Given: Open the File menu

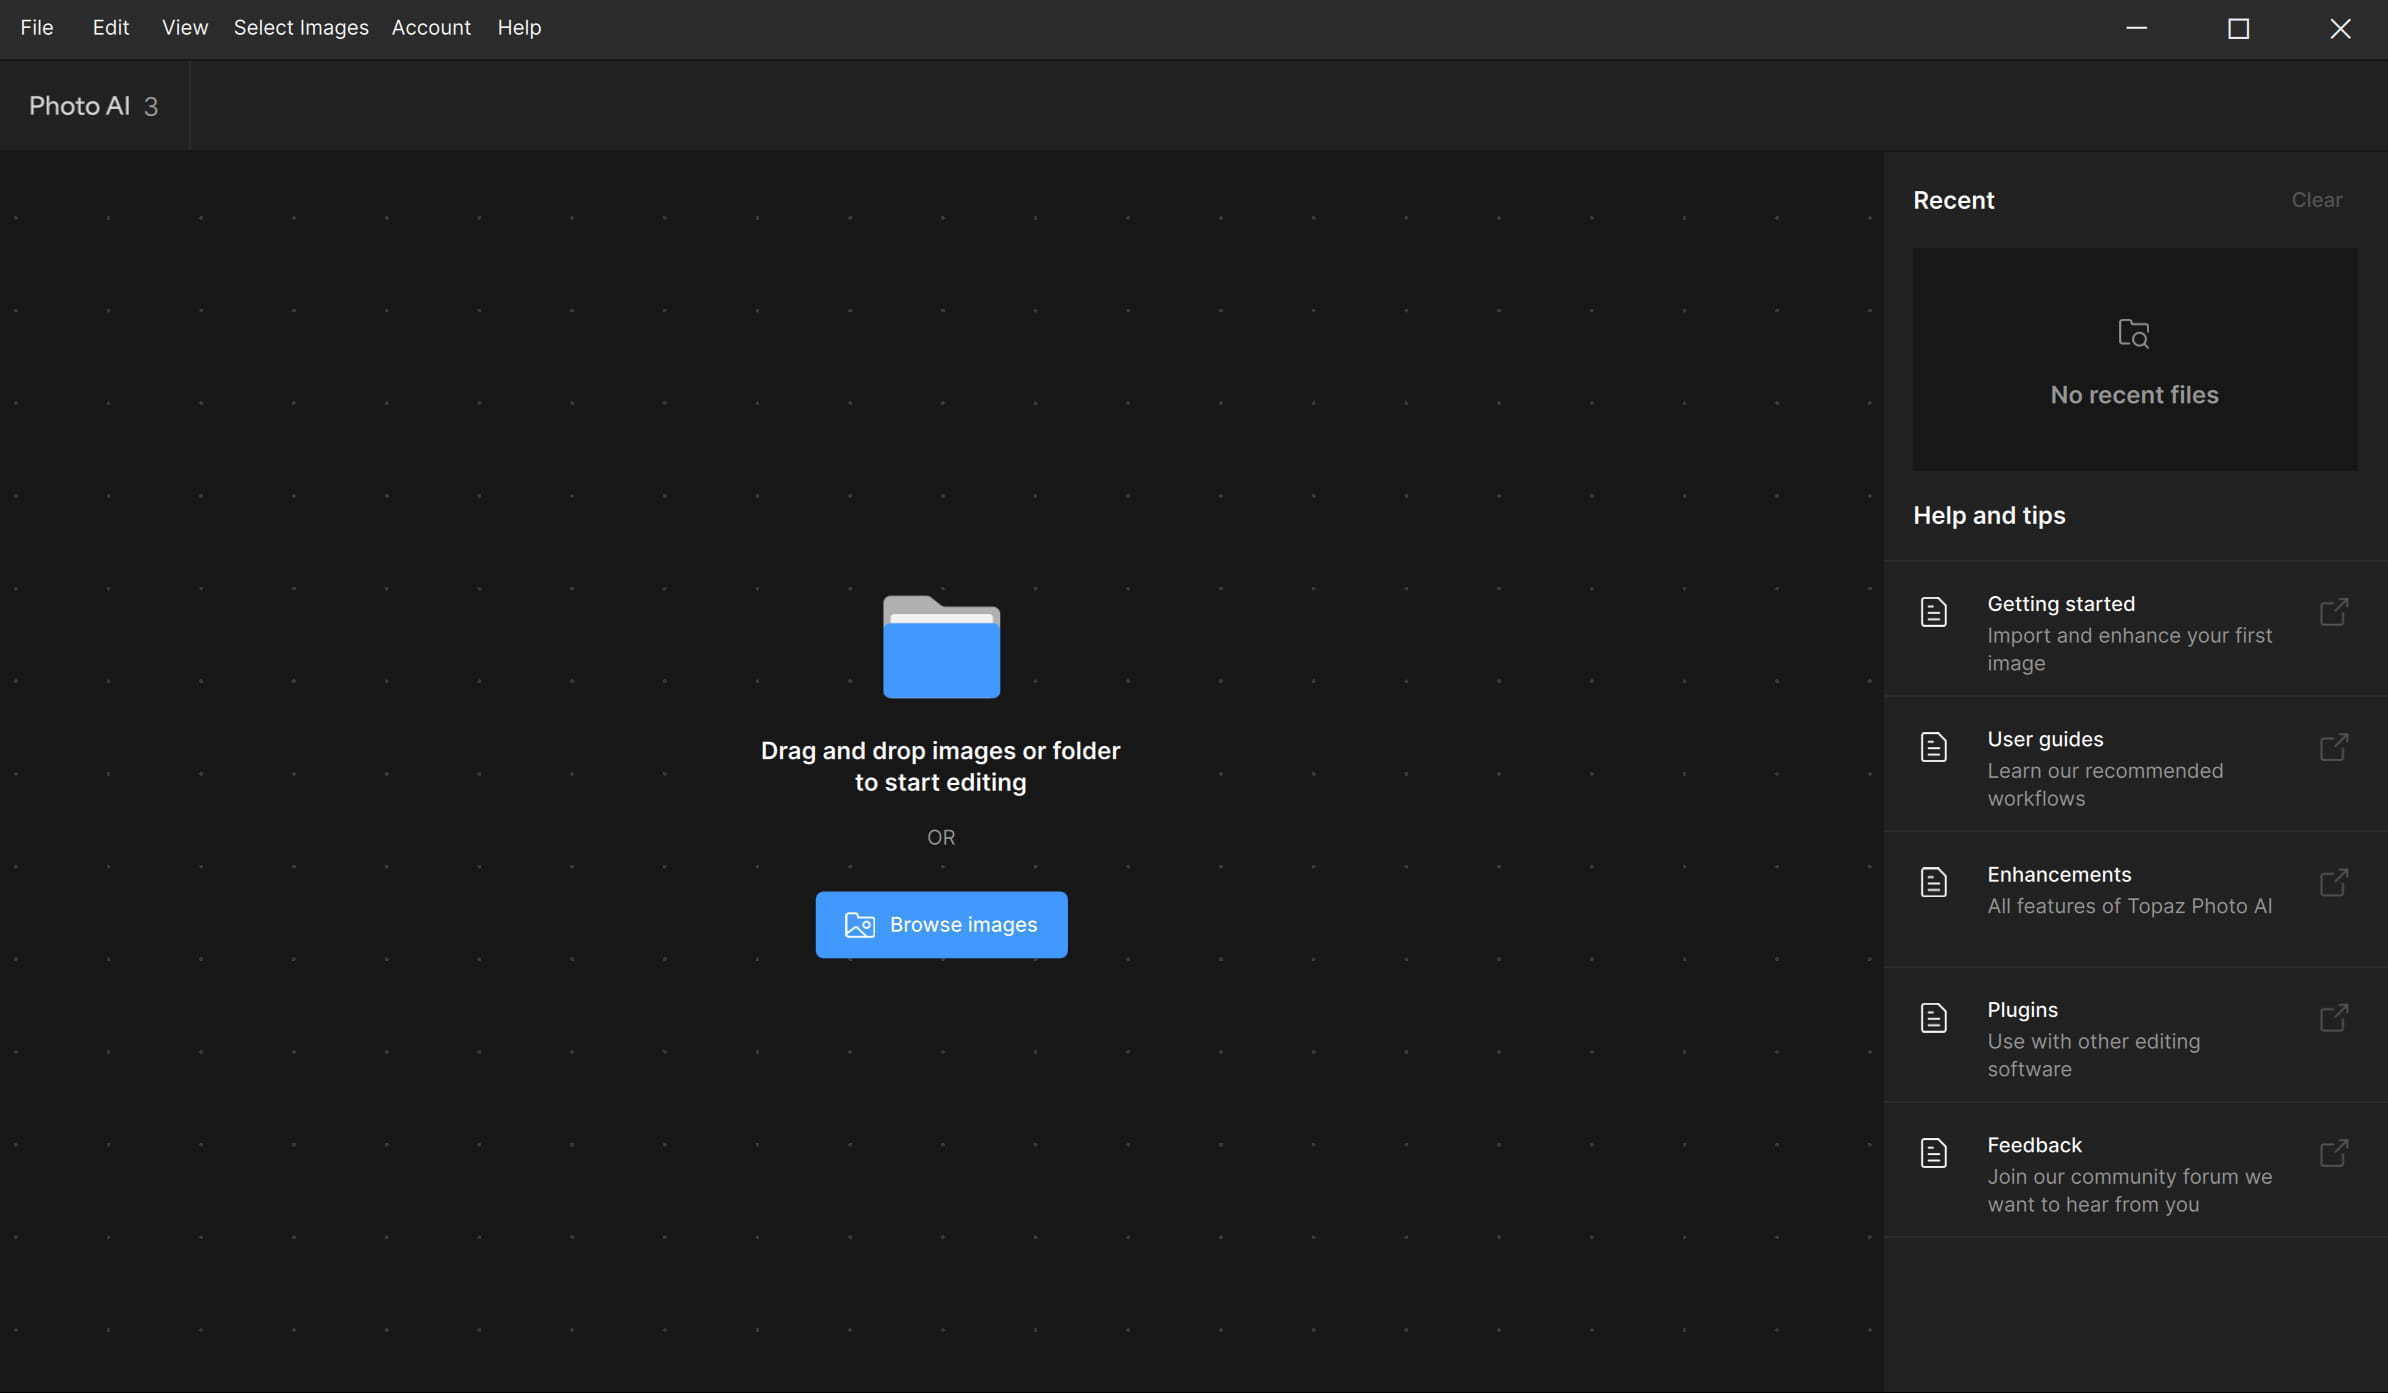Looking at the screenshot, I should coord(37,28).
